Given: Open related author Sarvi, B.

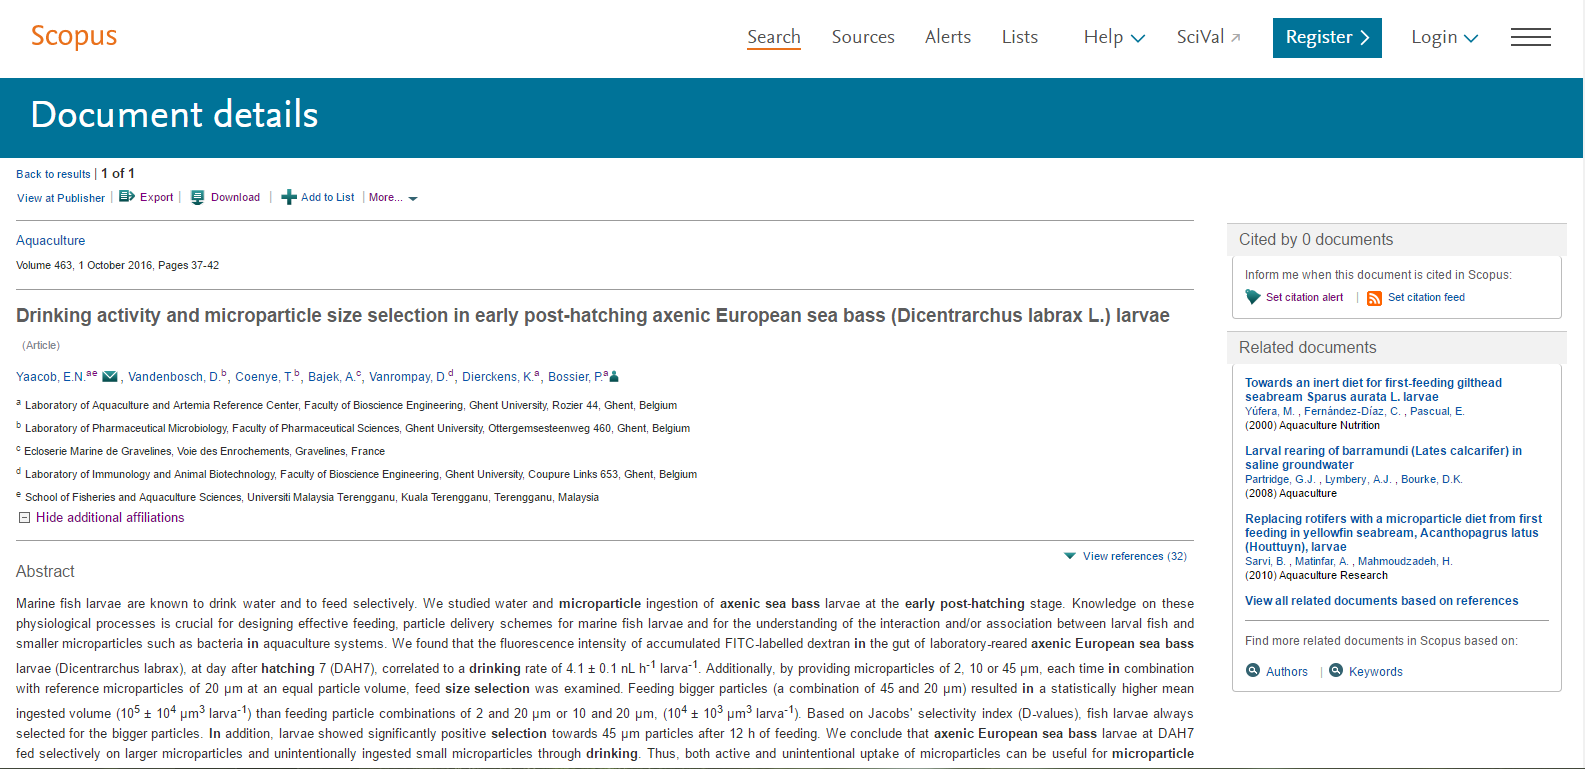Looking at the screenshot, I should pos(1265,561).
